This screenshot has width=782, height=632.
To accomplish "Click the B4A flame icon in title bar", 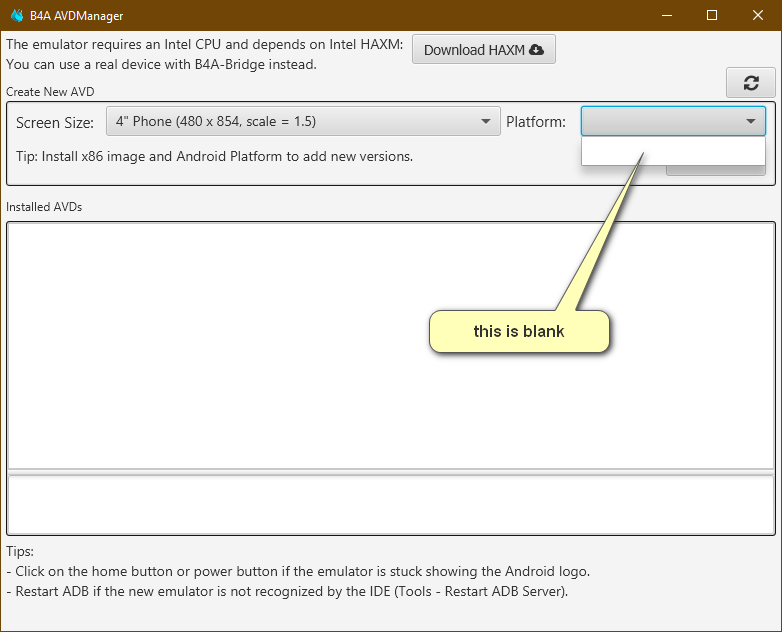I will click(x=17, y=15).
